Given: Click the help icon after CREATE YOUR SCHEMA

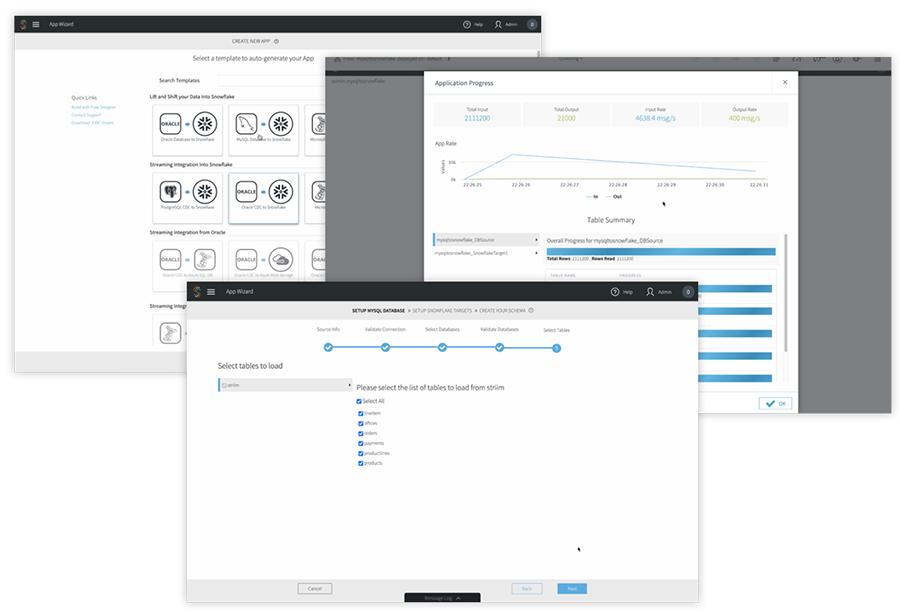Looking at the screenshot, I should 531,311.
